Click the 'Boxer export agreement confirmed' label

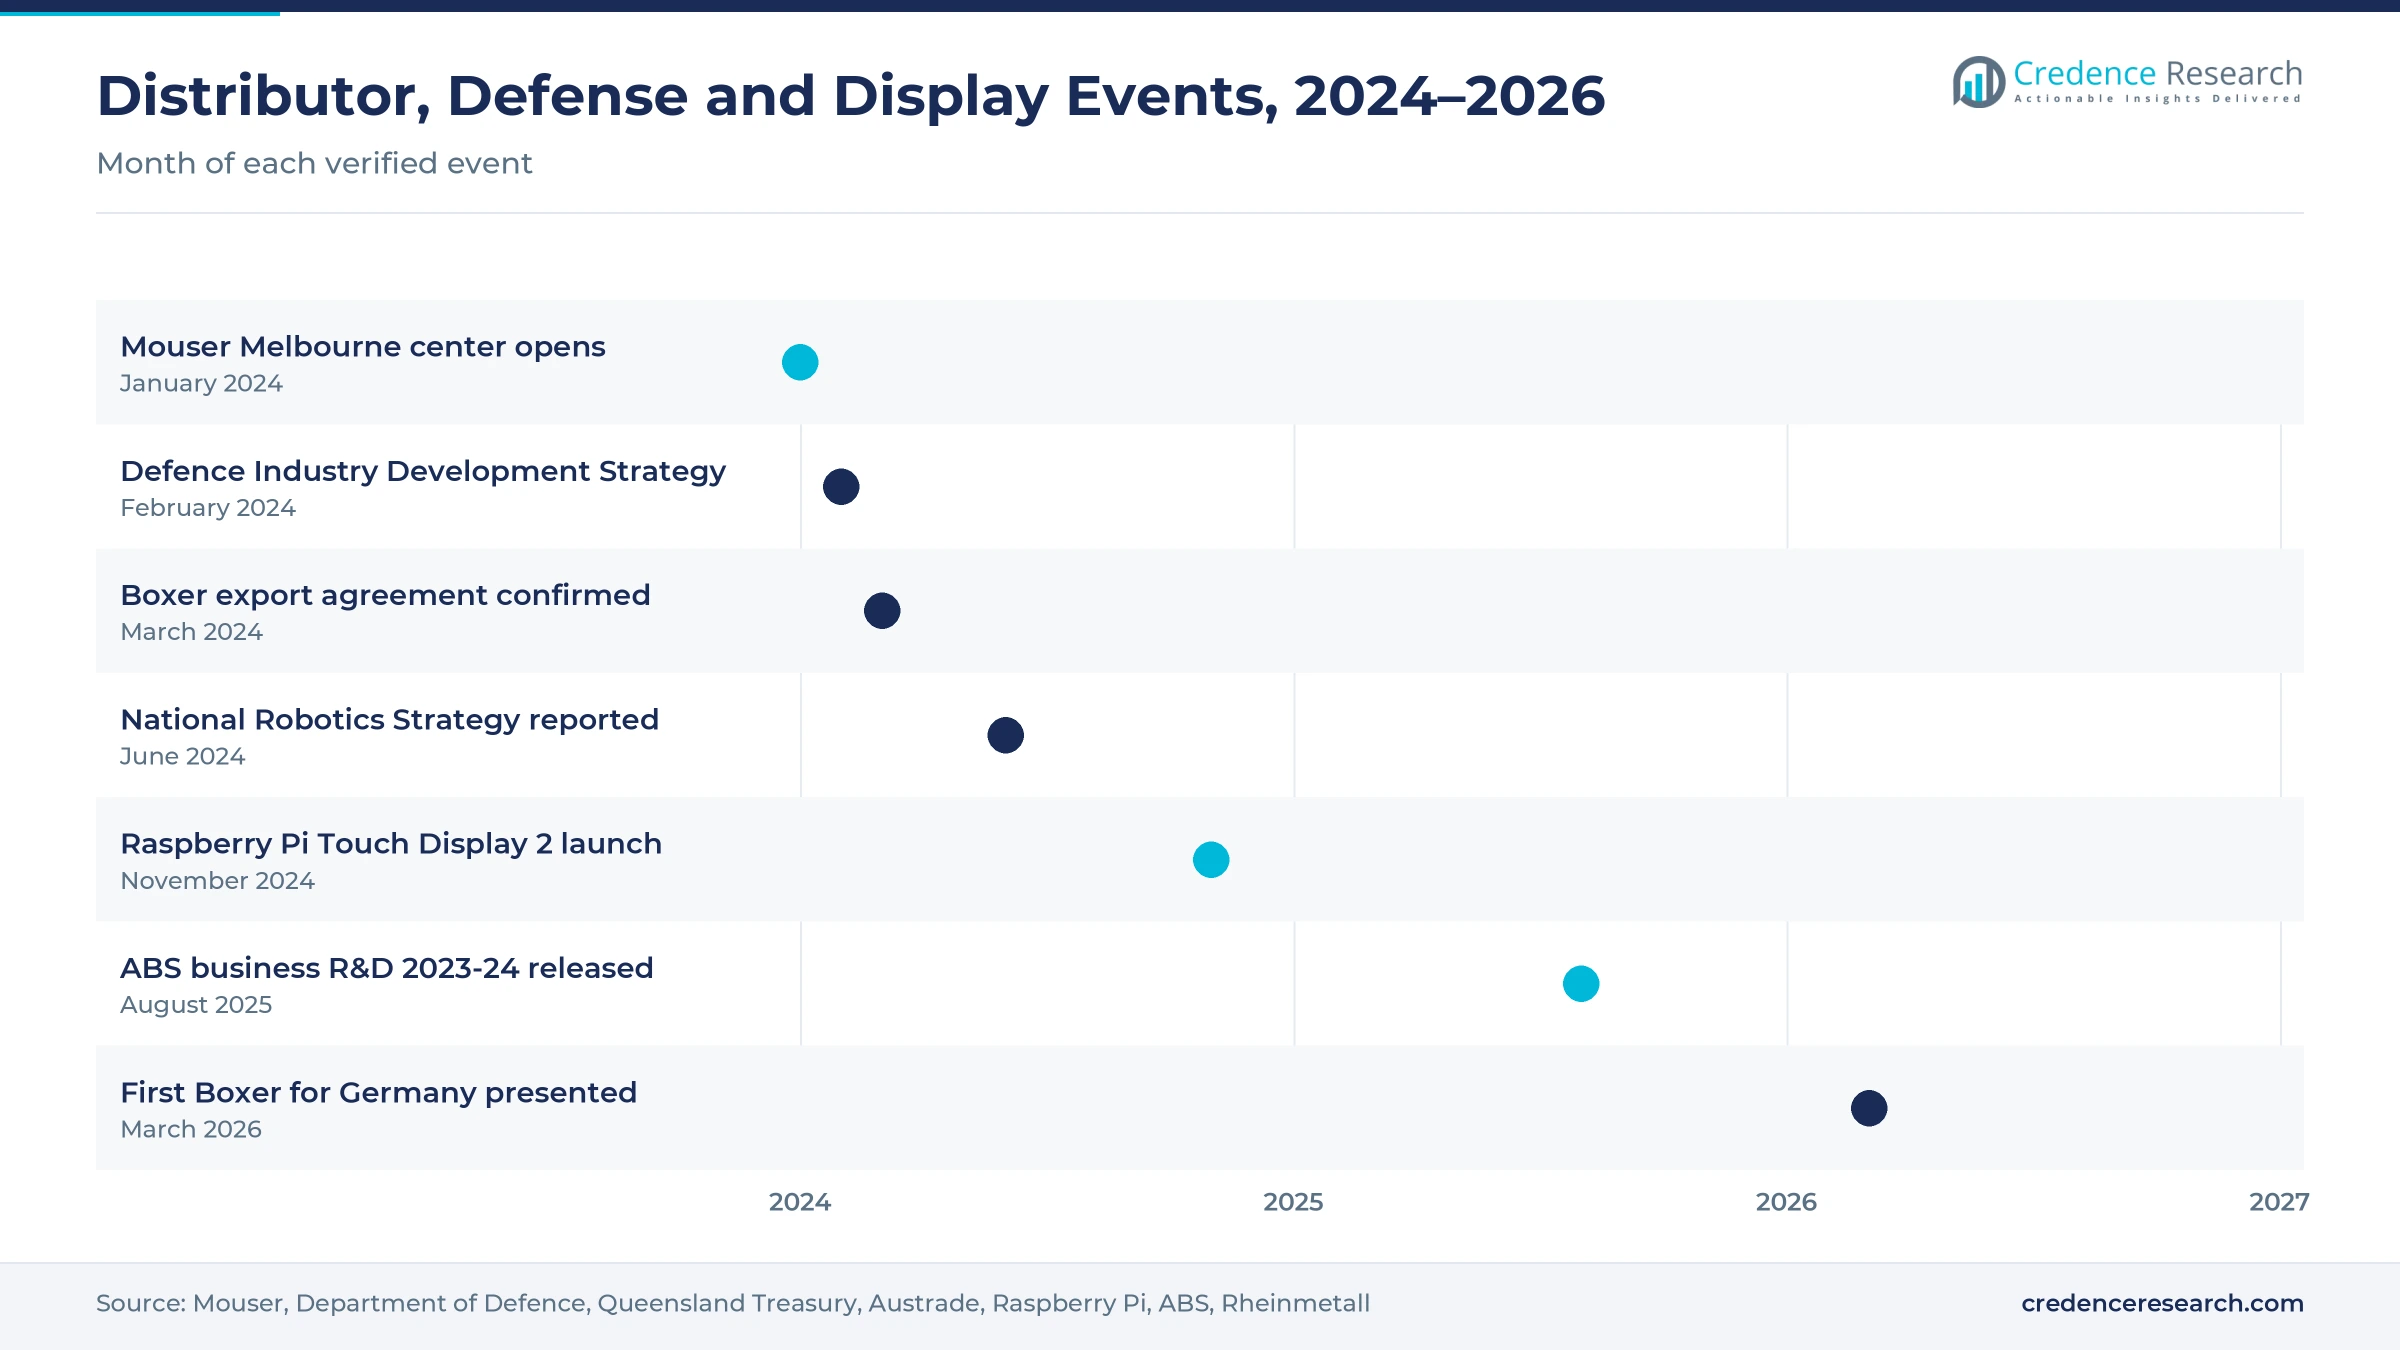pyautogui.click(x=385, y=595)
